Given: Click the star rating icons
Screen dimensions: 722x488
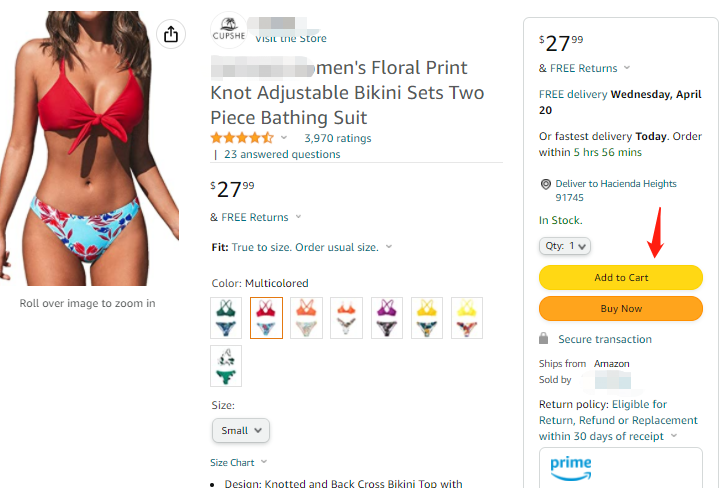Looking at the screenshot, I should 241,138.
